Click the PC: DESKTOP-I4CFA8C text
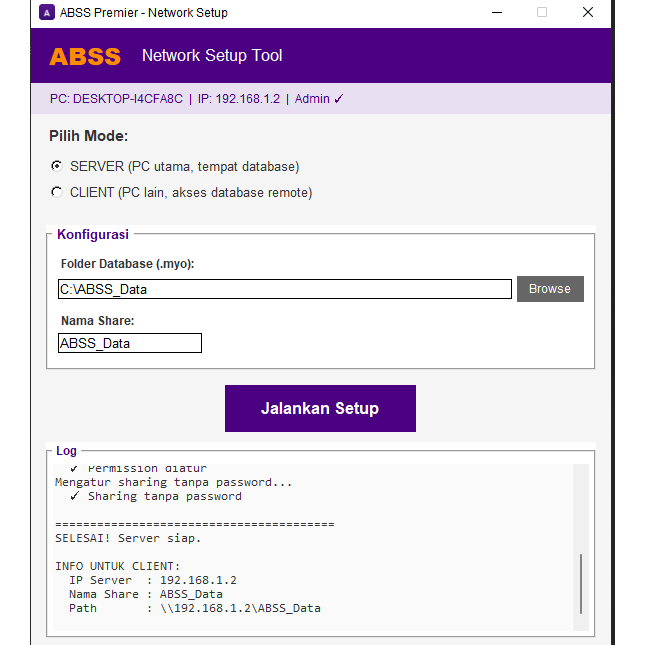 coord(116,99)
